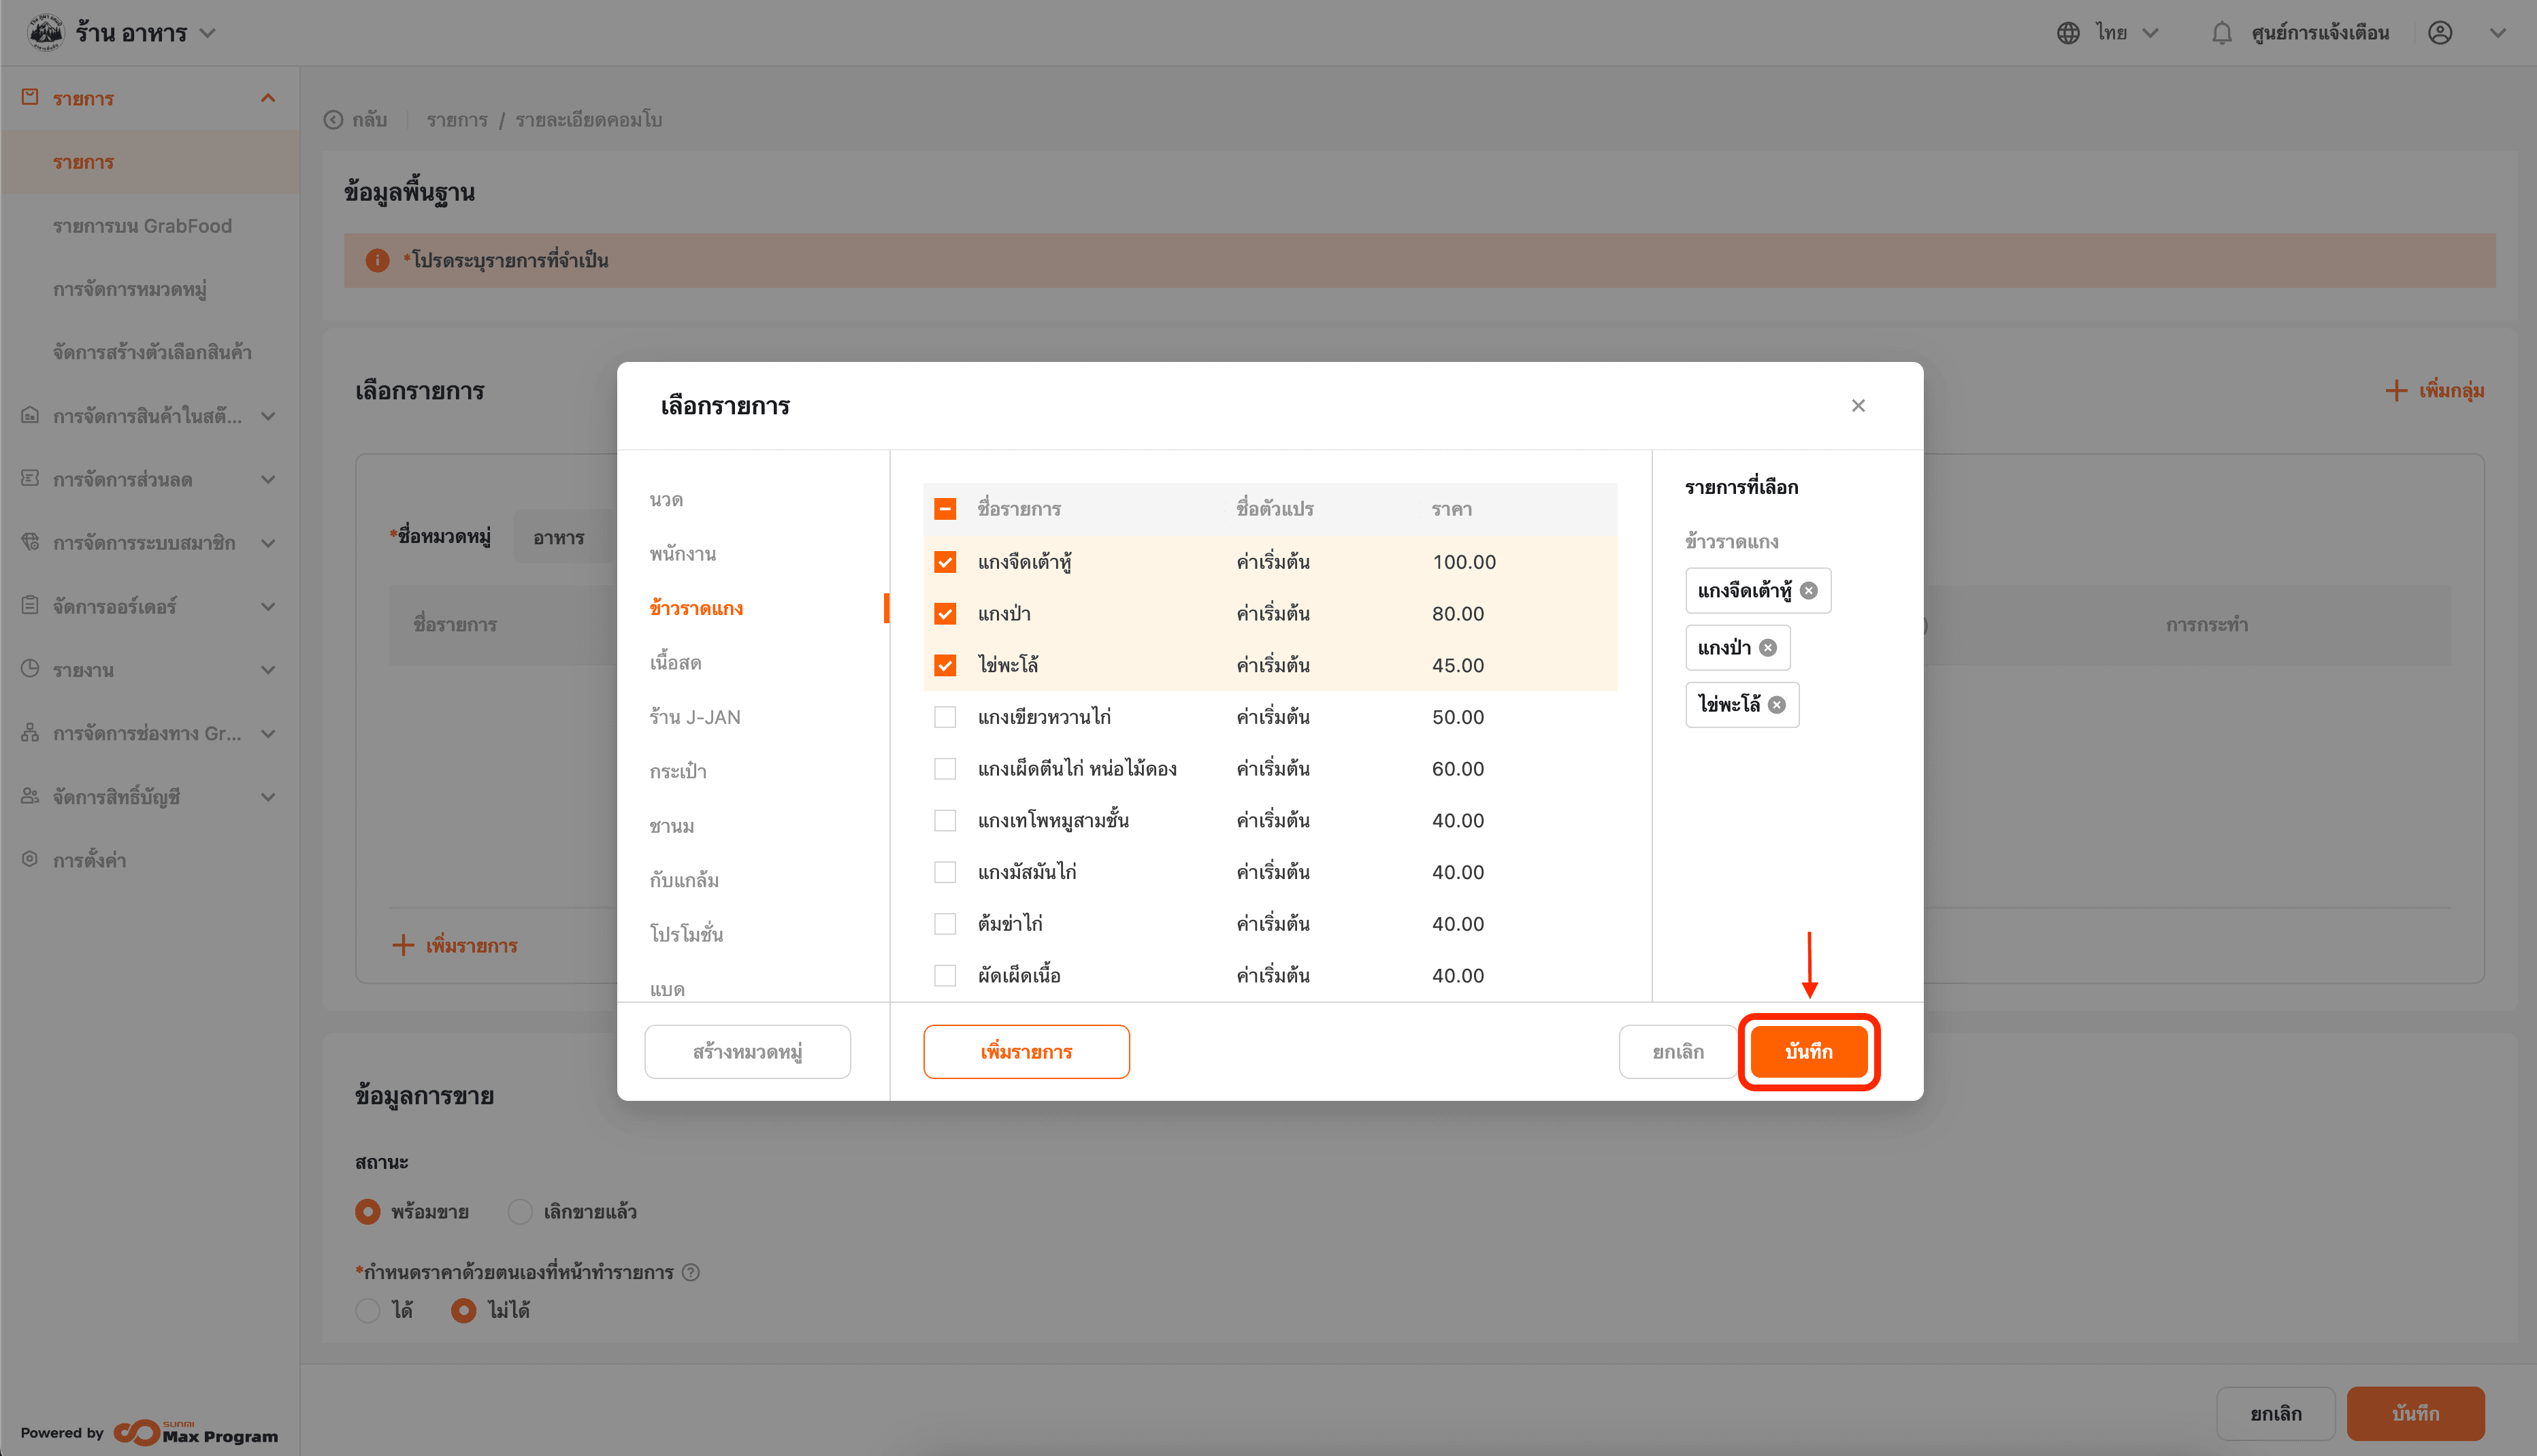Uncheck the แกงป่า checkbox
Screen dimensions: 2537x1456
point(945,614)
